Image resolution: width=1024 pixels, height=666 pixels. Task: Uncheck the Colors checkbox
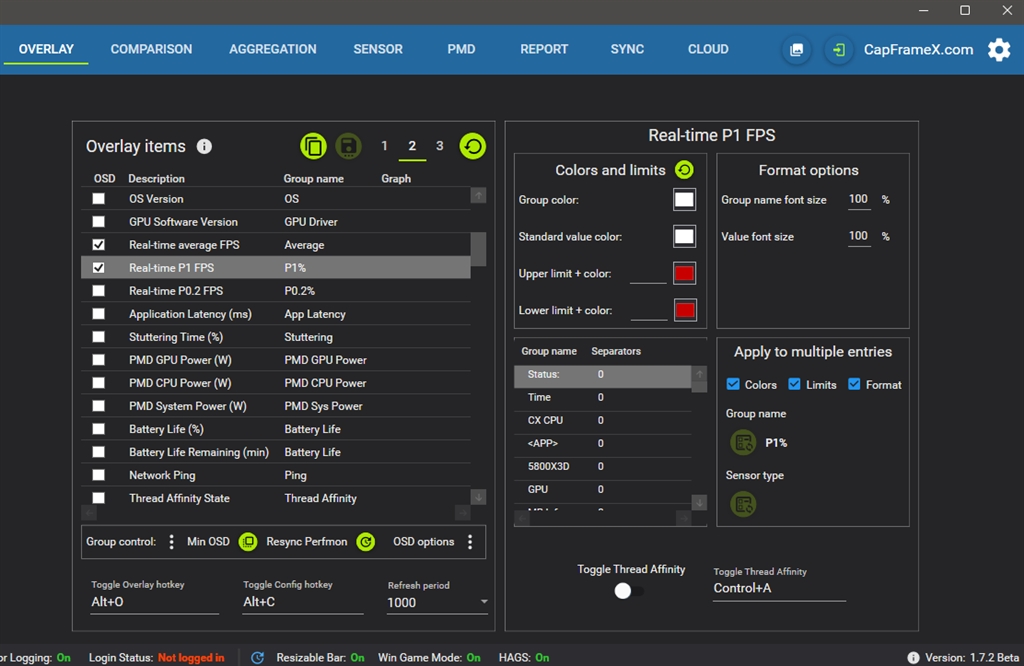tap(733, 385)
